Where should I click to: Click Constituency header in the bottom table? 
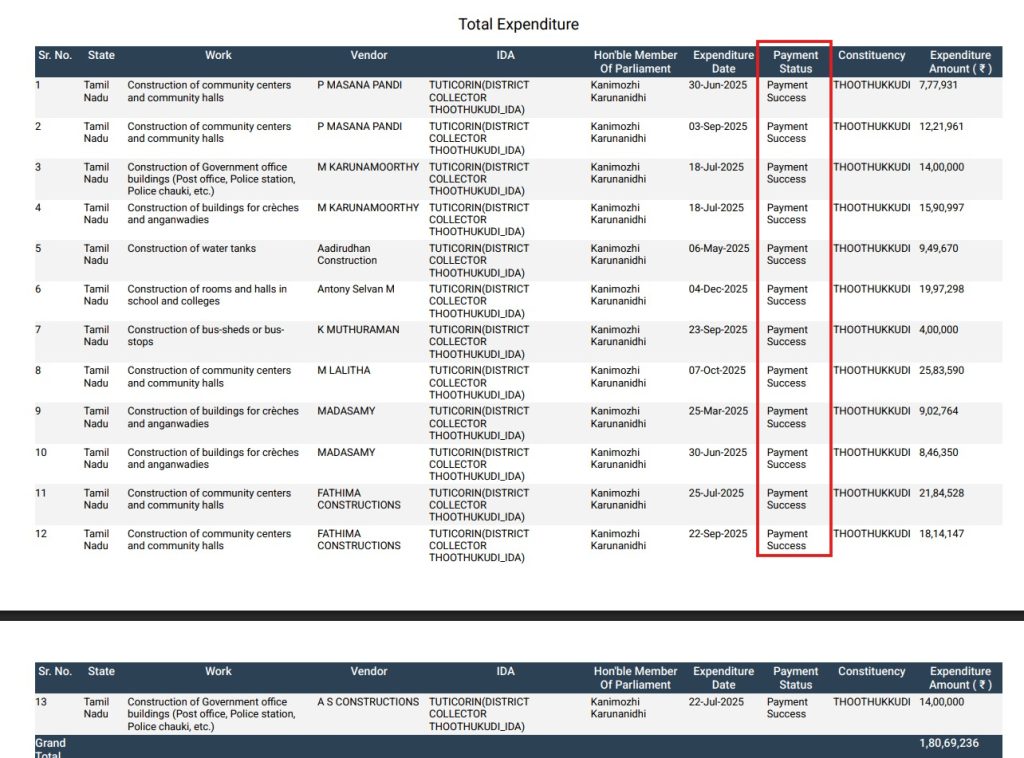coord(871,671)
